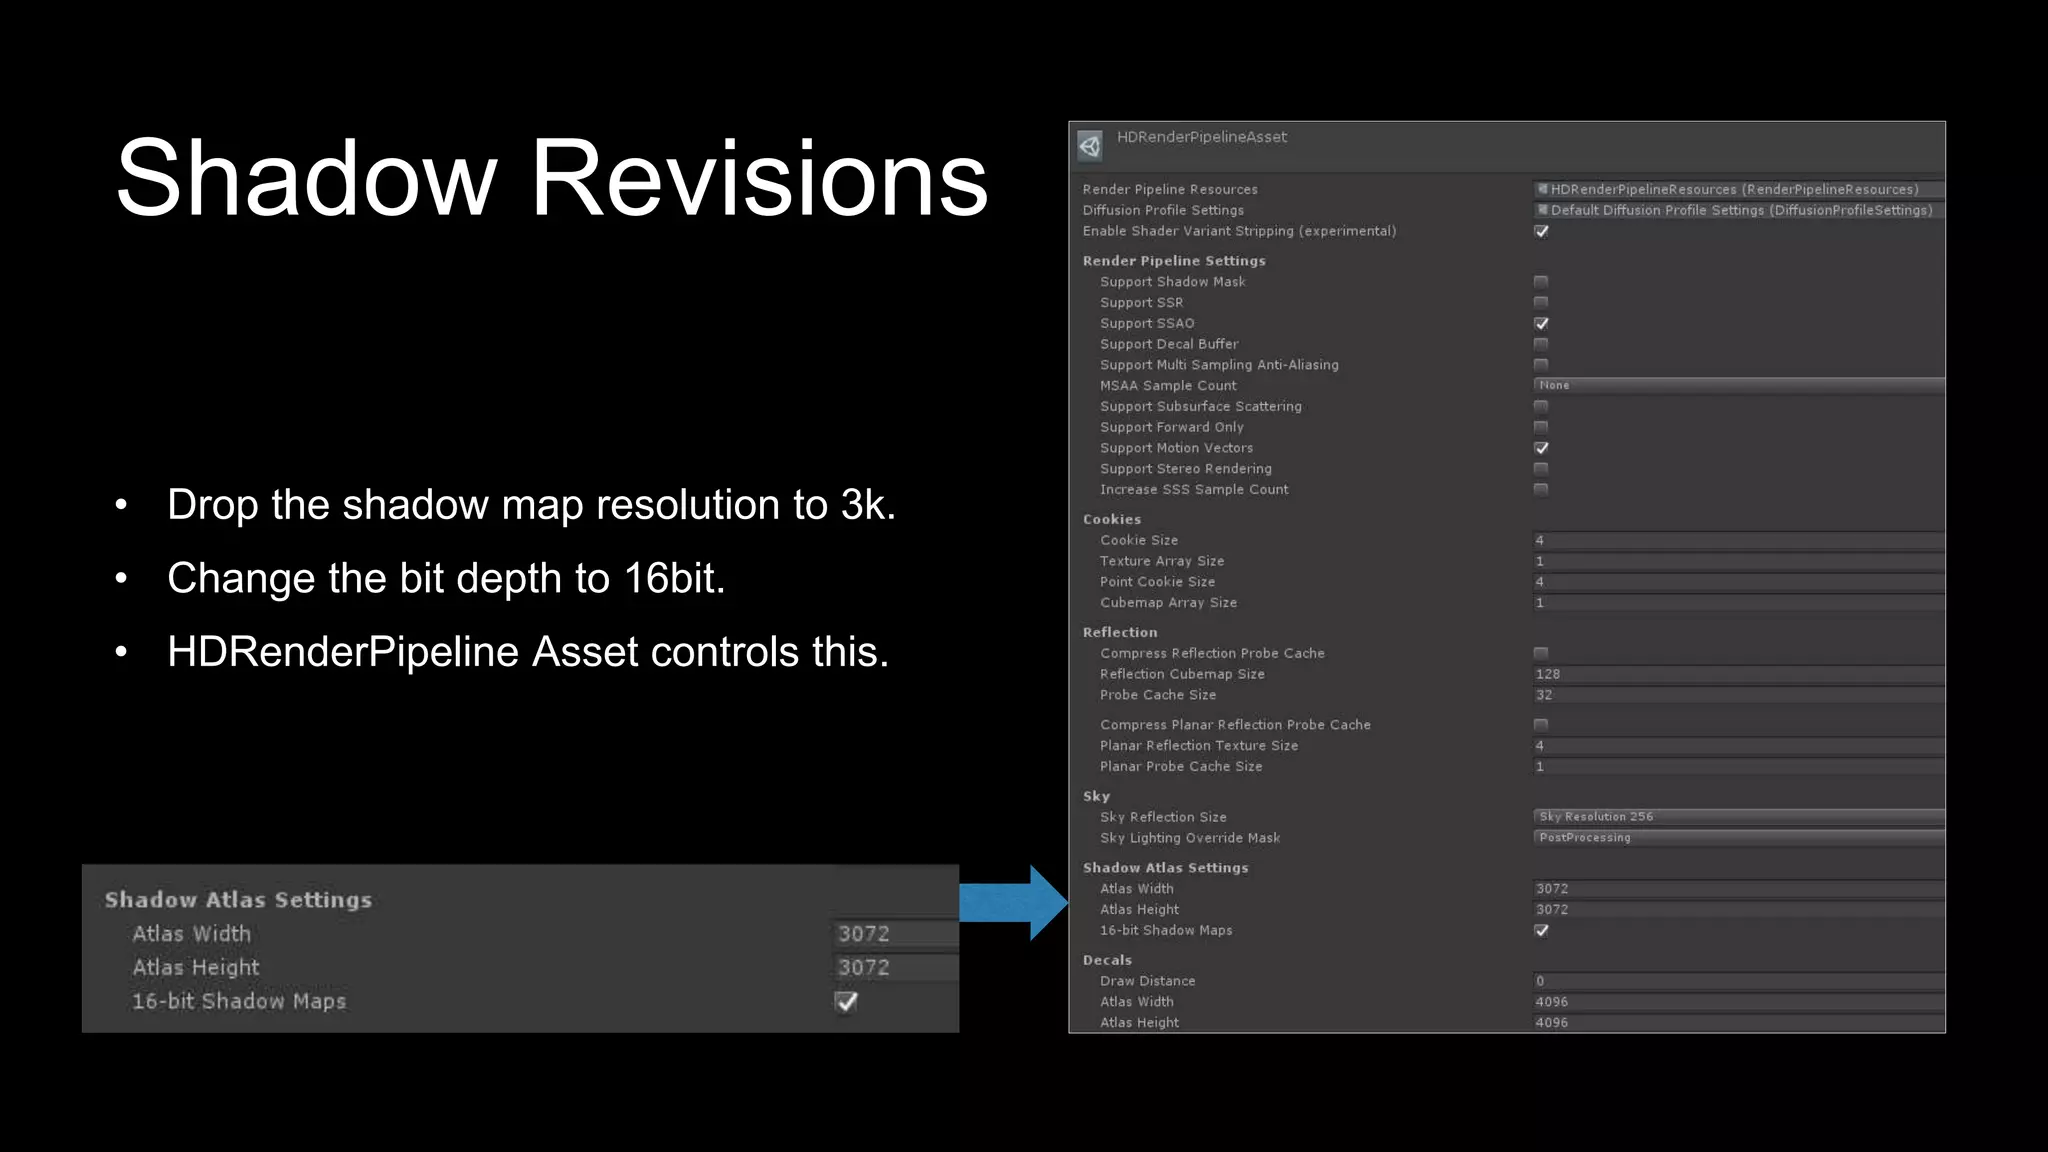The height and width of the screenshot is (1152, 2048).
Task: Toggle Compress Reflection Probe Cache checkbox
Action: pyautogui.click(x=1541, y=653)
